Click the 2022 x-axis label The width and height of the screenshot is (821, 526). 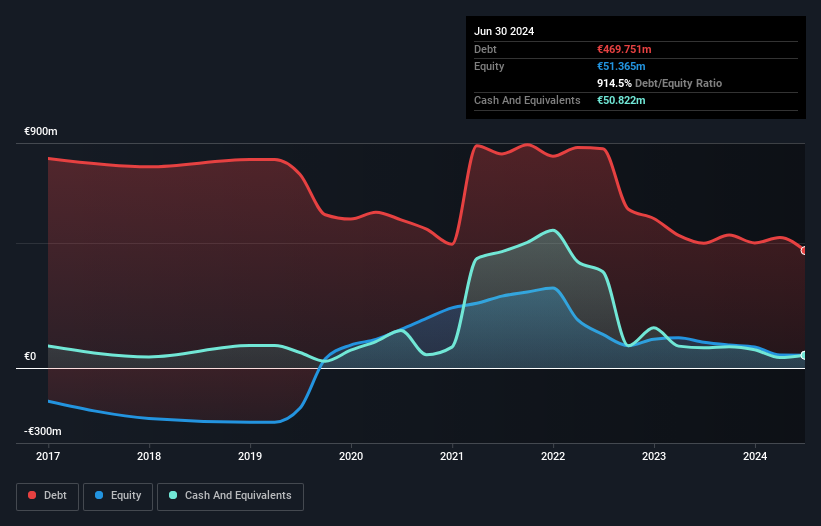(553, 456)
